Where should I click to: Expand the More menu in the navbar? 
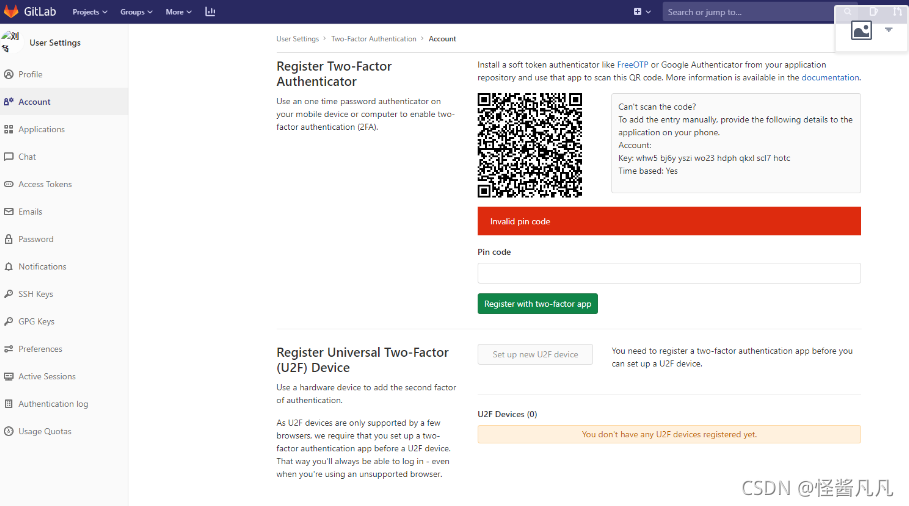179,12
